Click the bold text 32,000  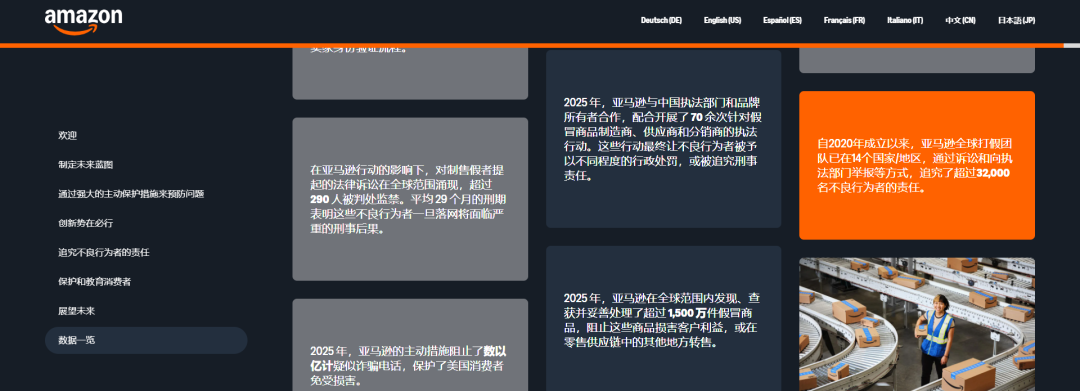[x=993, y=173]
